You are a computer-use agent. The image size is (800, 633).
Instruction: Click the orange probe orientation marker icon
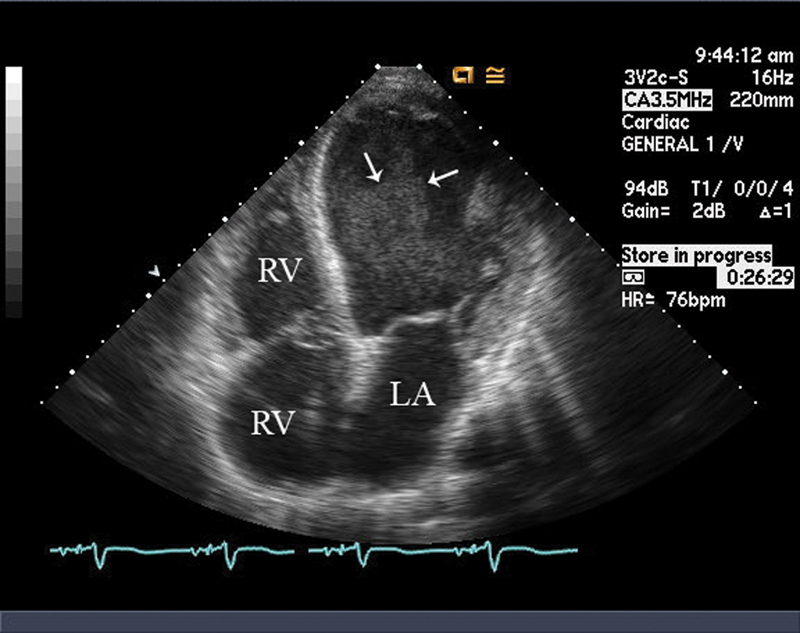point(463,73)
